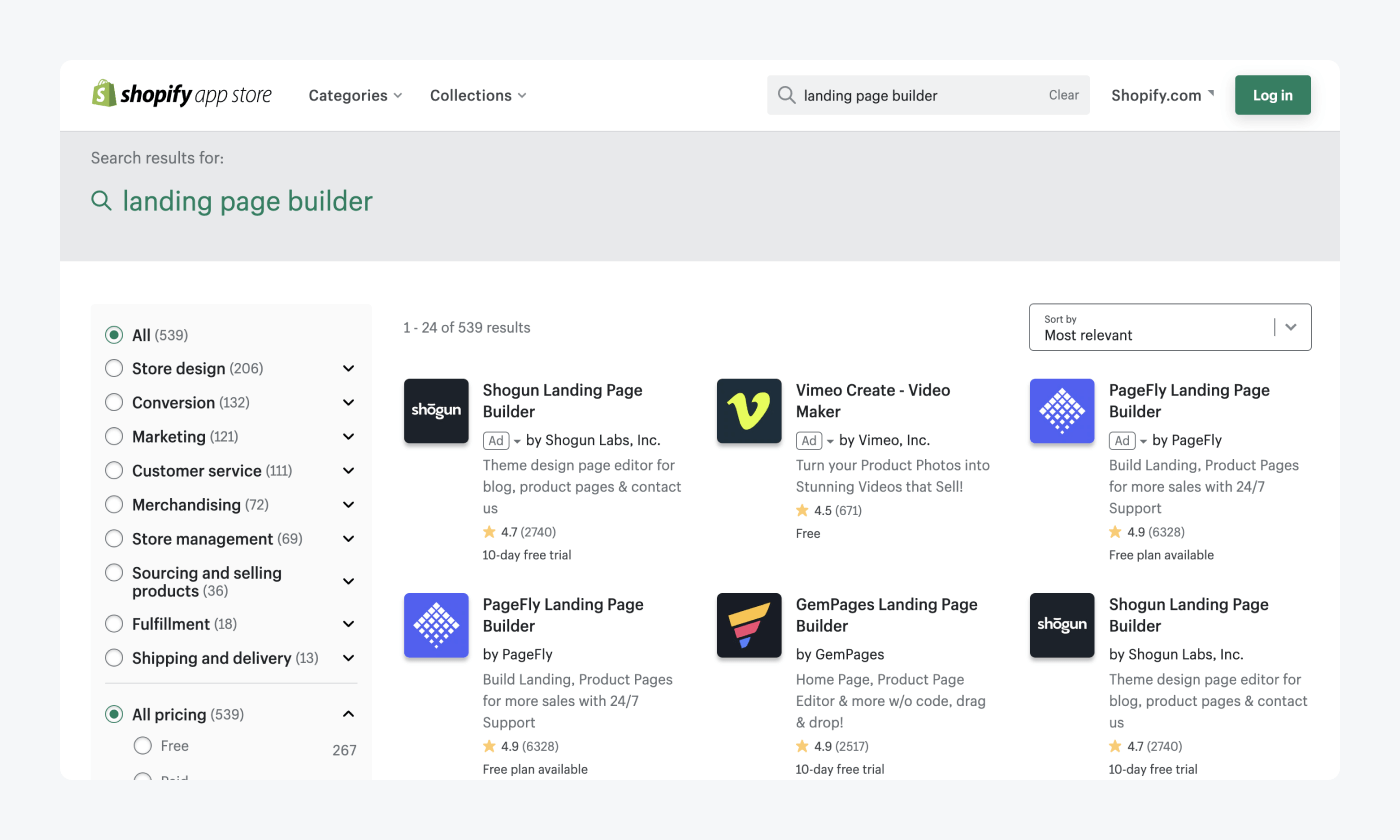Expand the Store design subcategories chevron

(x=348, y=369)
